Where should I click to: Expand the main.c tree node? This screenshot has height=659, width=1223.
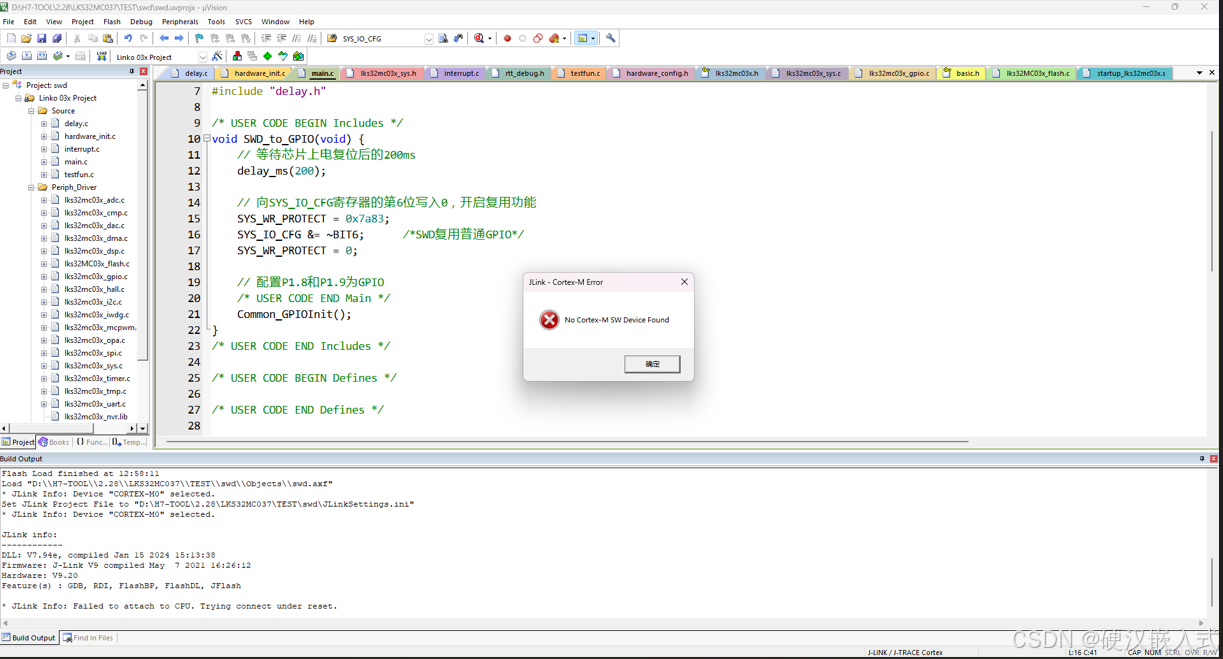point(44,162)
